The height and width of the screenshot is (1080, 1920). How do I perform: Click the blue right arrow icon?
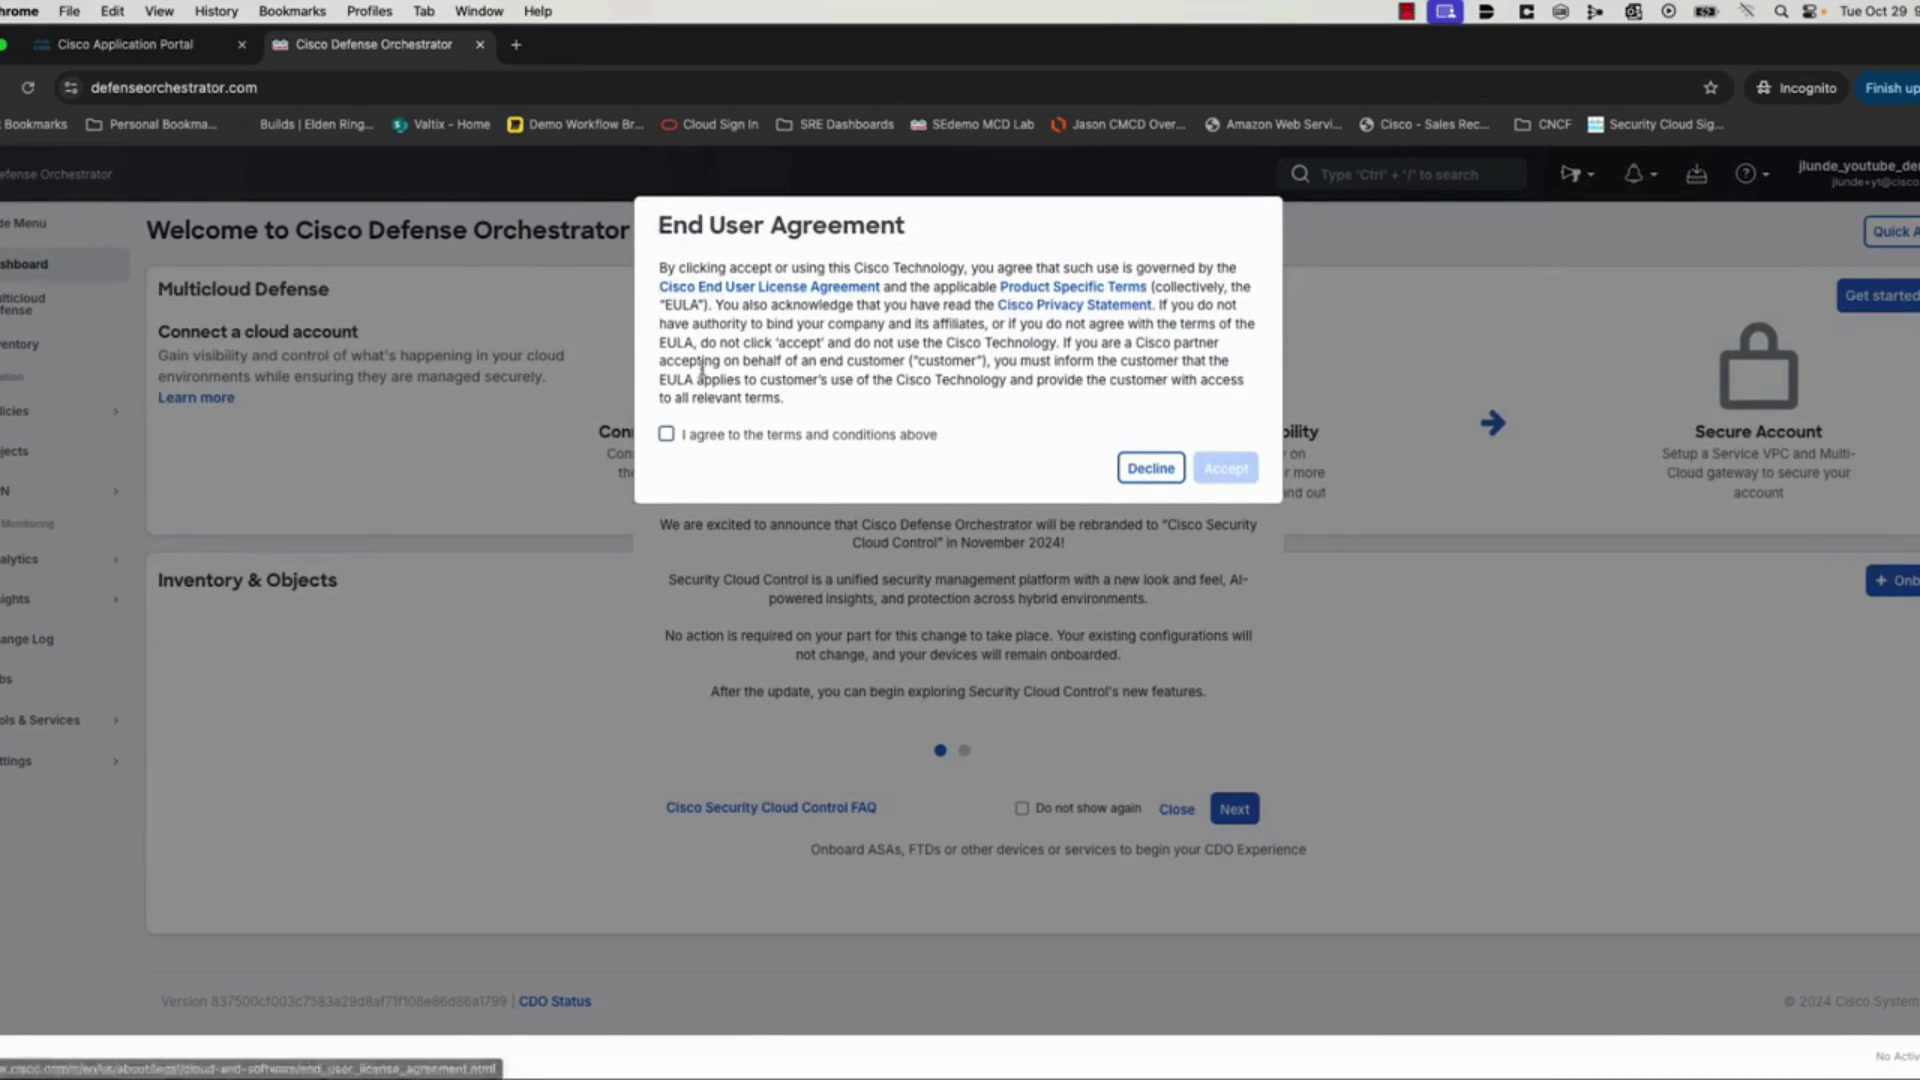click(1493, 423)
